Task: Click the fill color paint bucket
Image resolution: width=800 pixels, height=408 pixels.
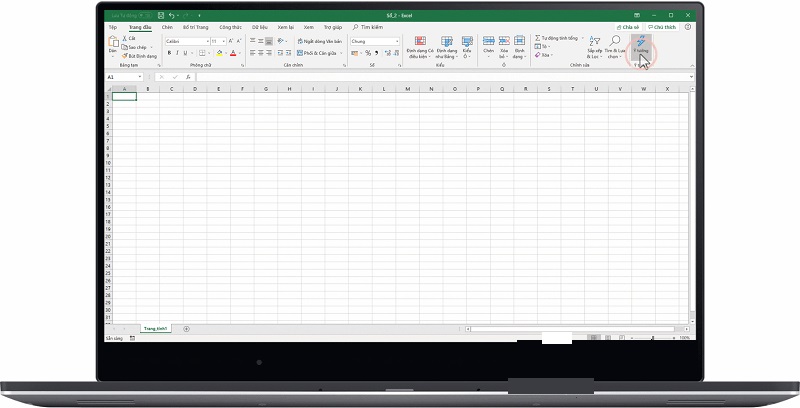Action: (220, 53)
